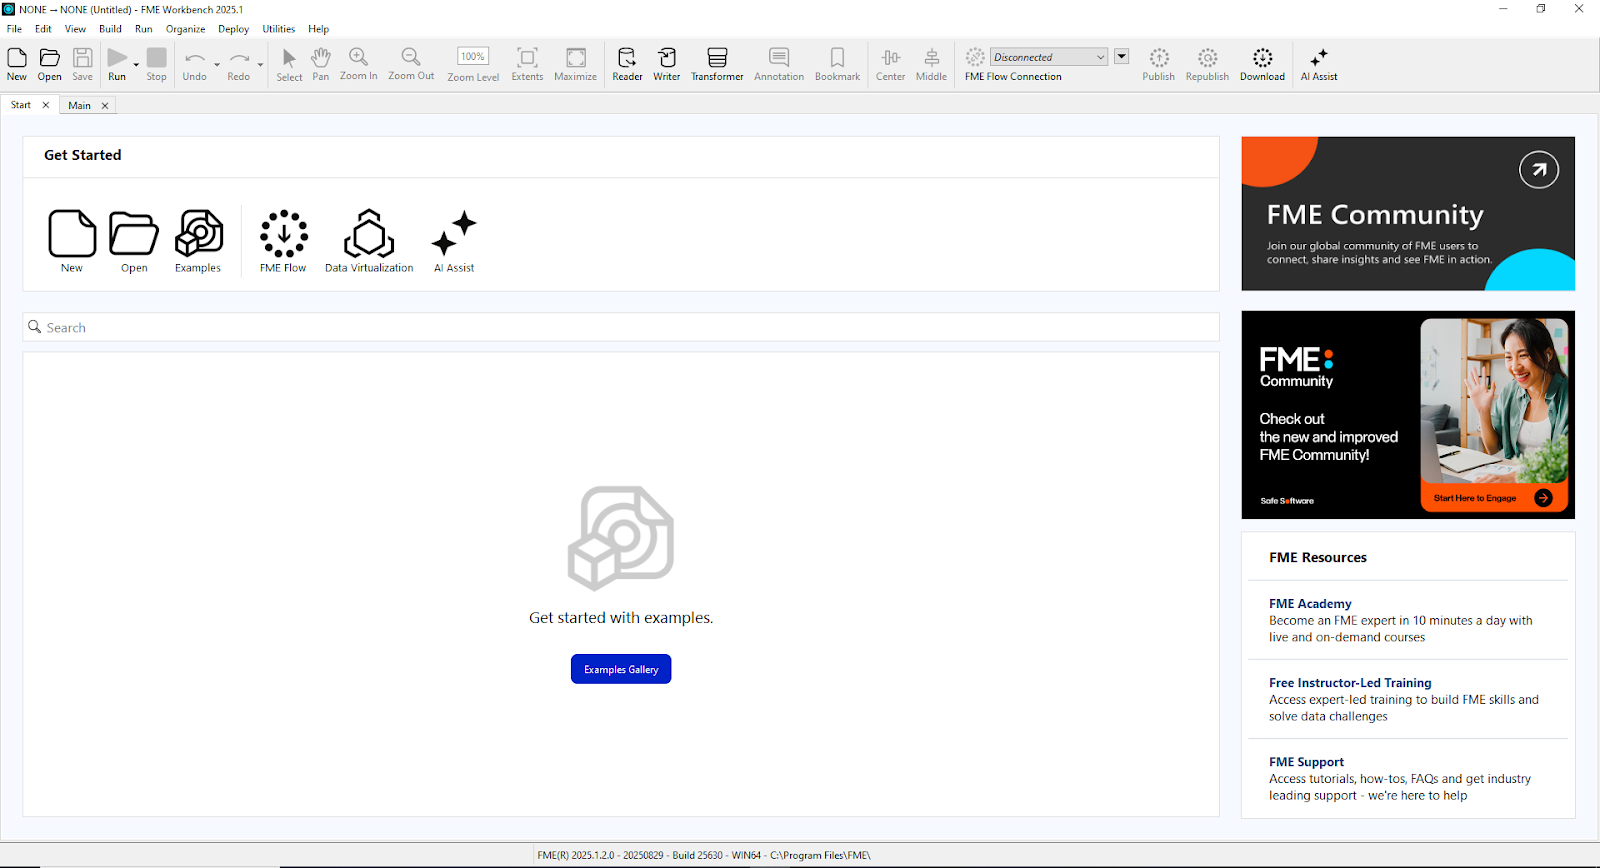Image resolution: width=1600 pixels, height=868 pixels.
Task: Click the Transformer toolbar icon
Action: coord(717,64)
